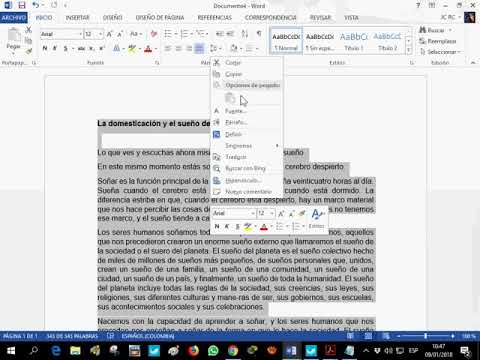Toggle italic (K) in the ribbon

55,49
